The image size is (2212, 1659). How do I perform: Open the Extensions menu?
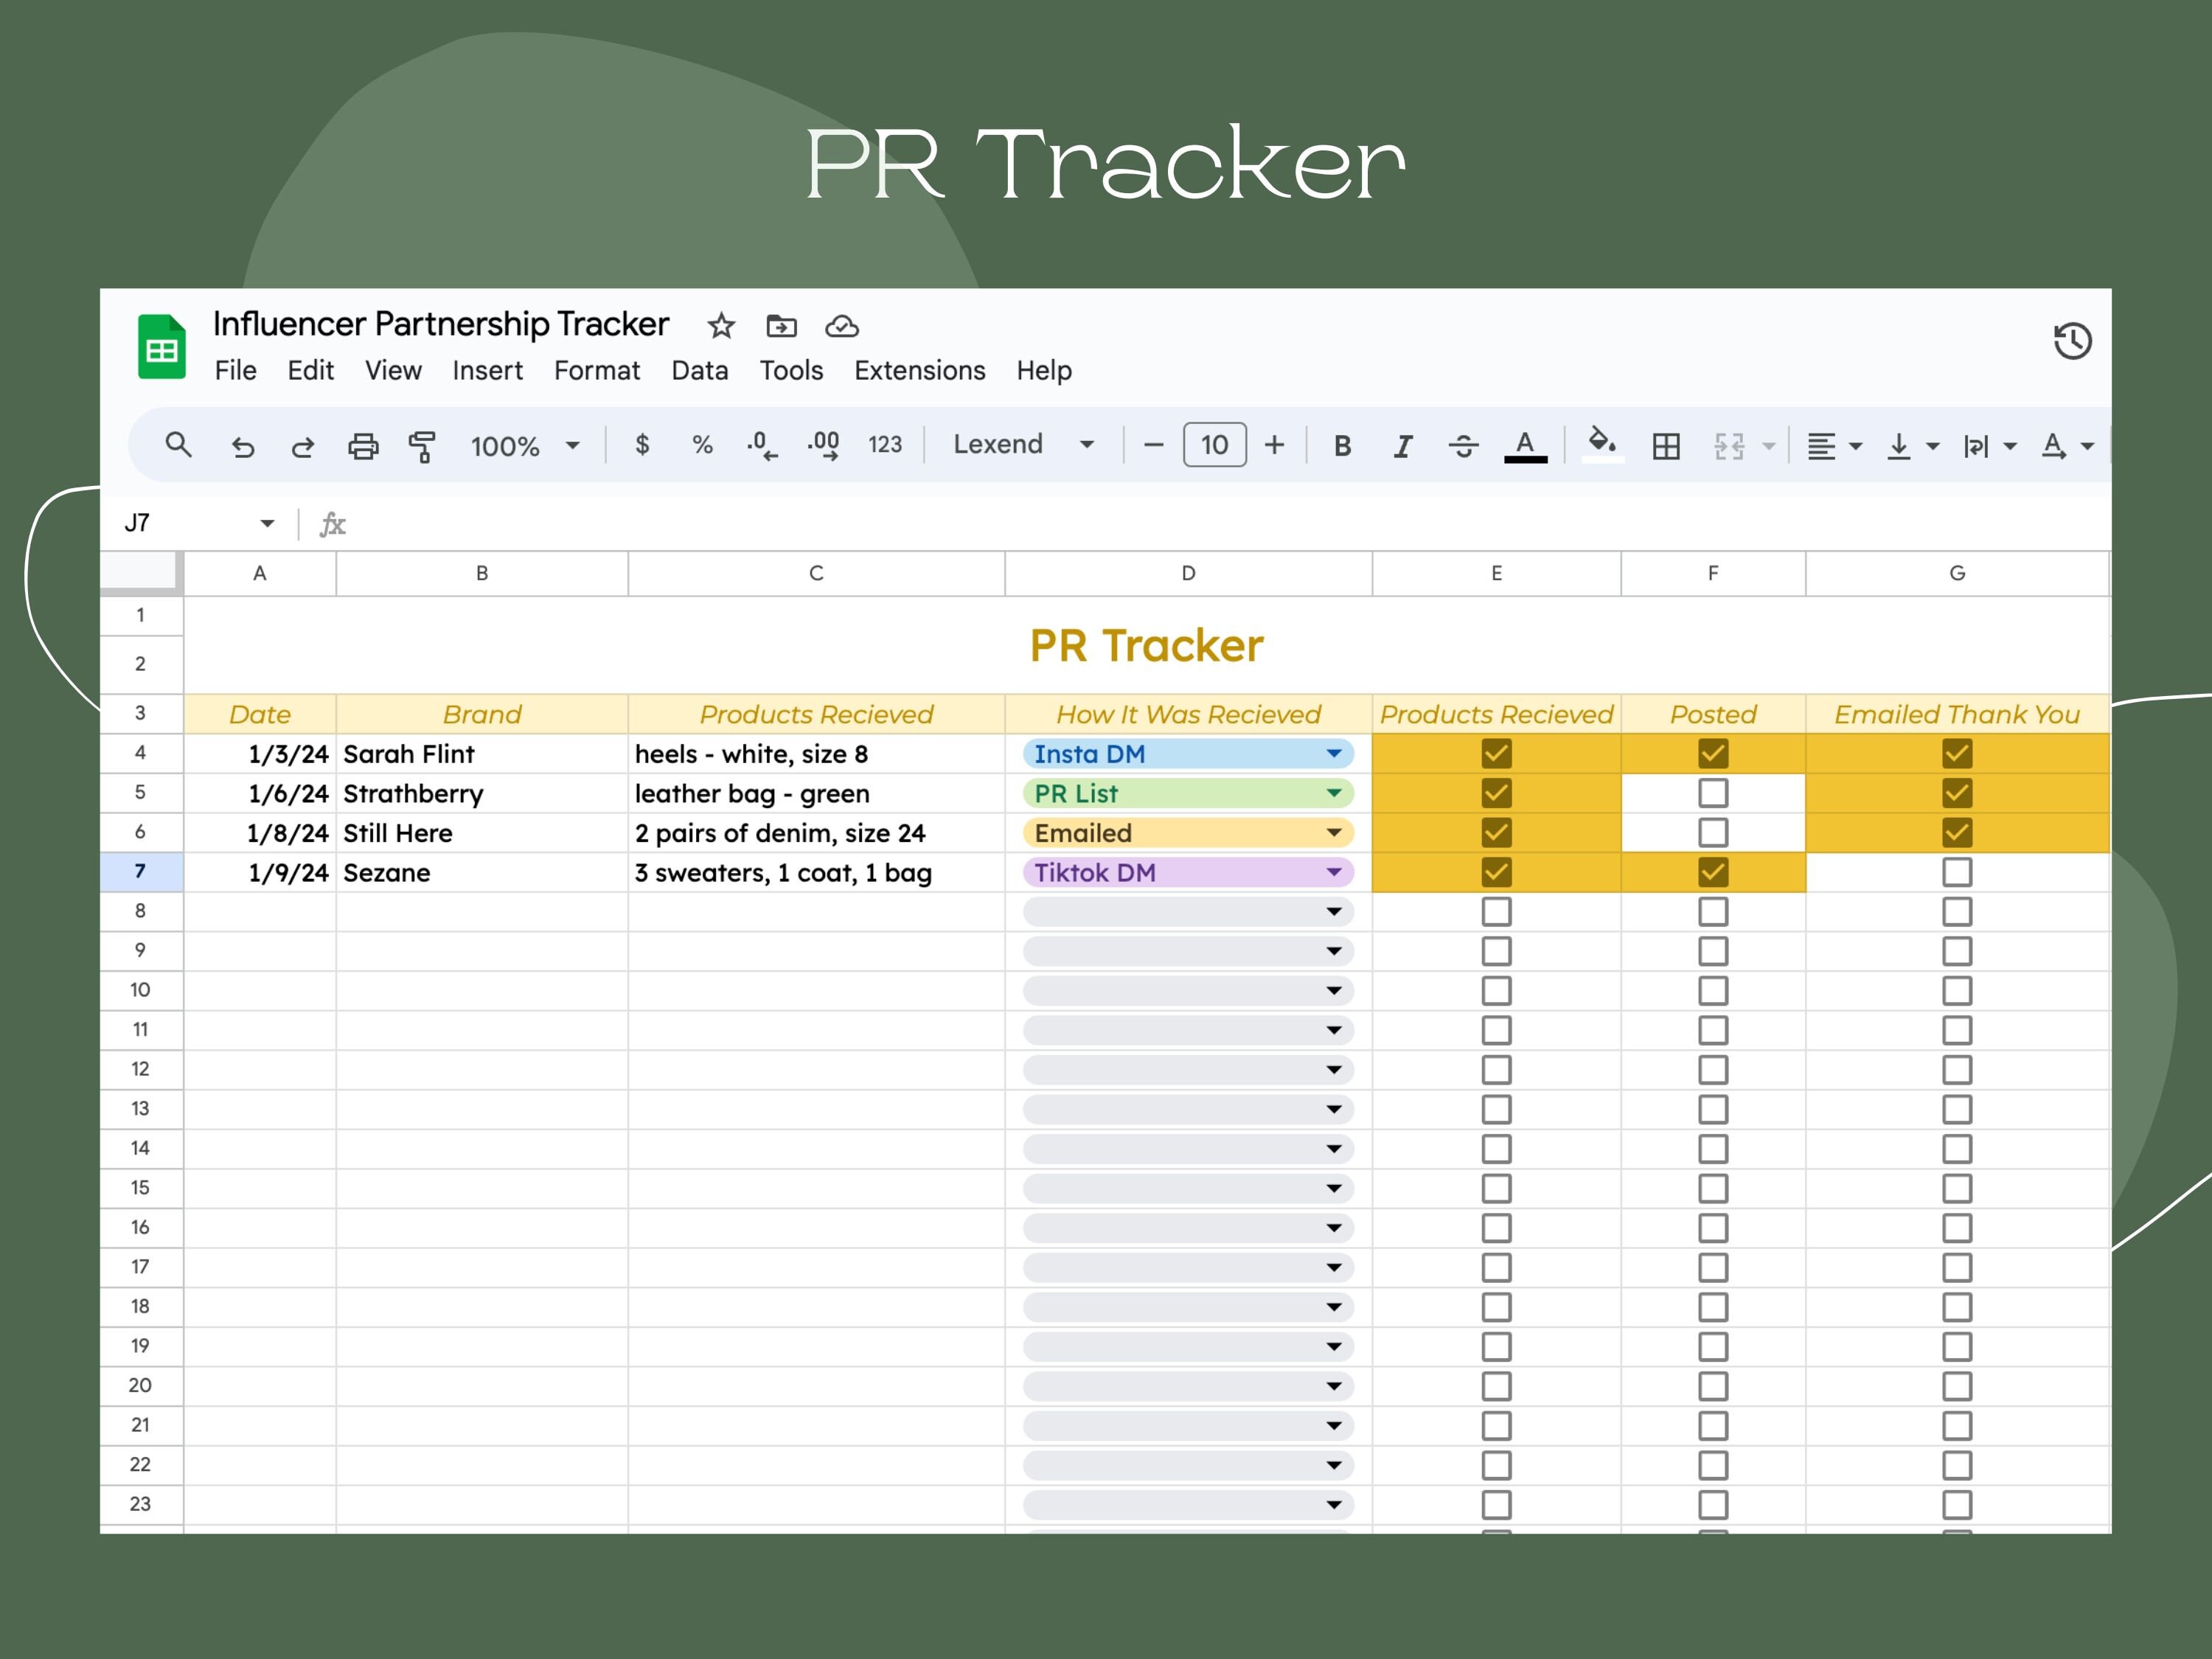pos(919,370)
